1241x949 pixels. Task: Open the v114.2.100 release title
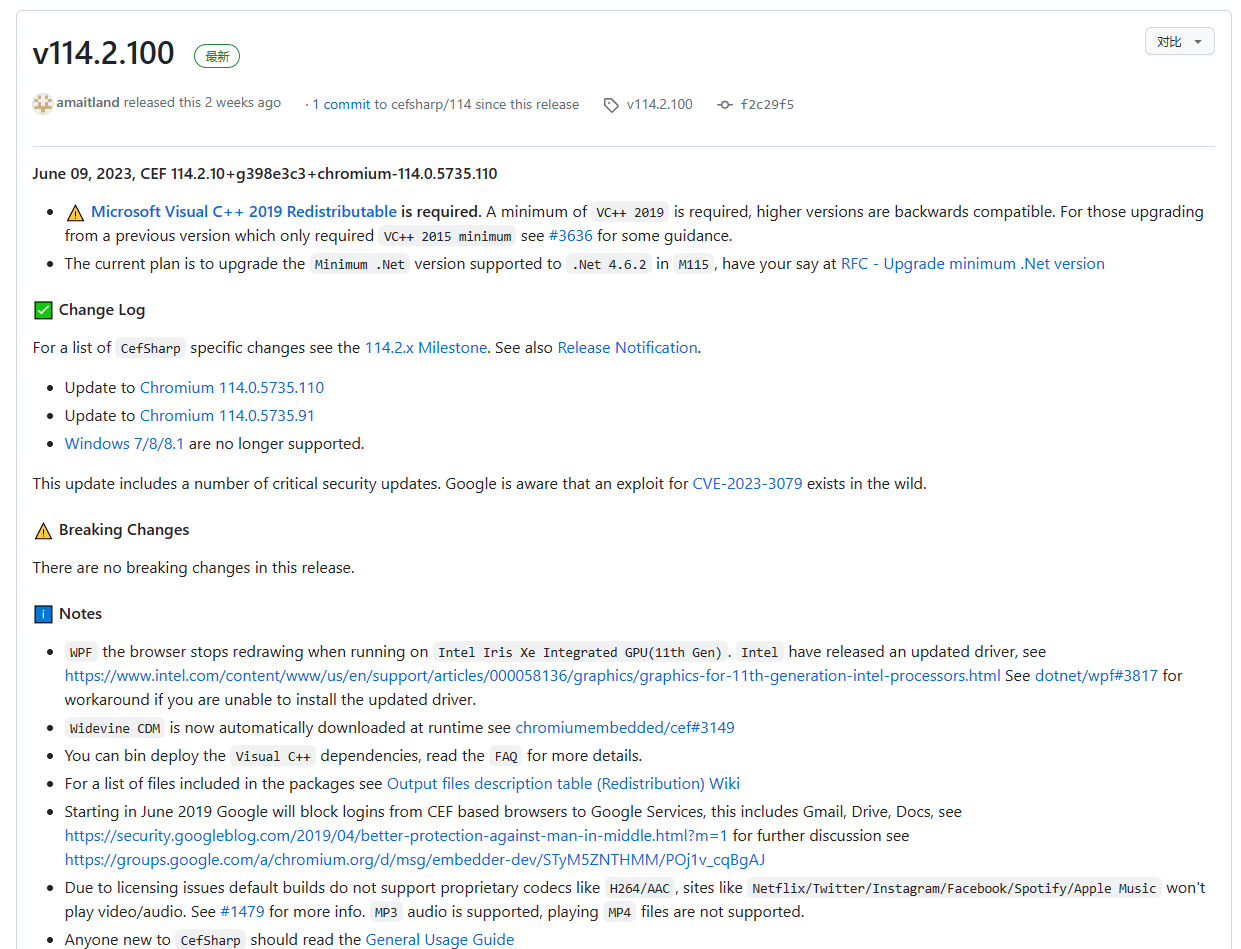103,53
